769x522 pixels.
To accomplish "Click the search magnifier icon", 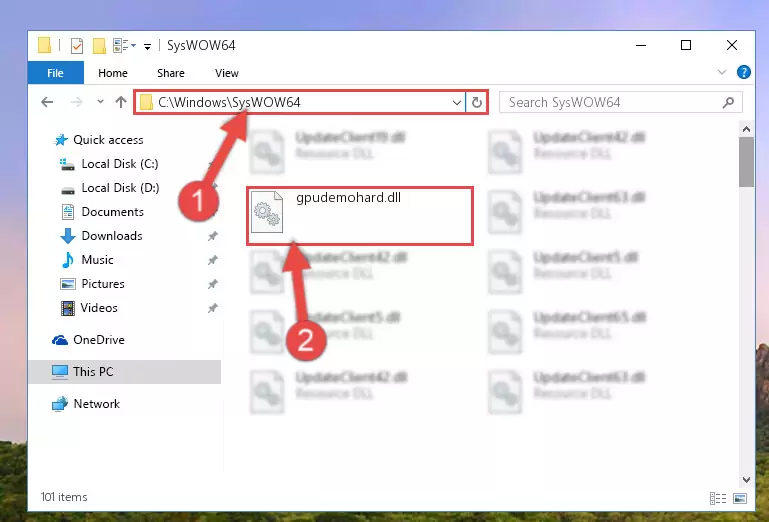I will click(x=728, y=103).
